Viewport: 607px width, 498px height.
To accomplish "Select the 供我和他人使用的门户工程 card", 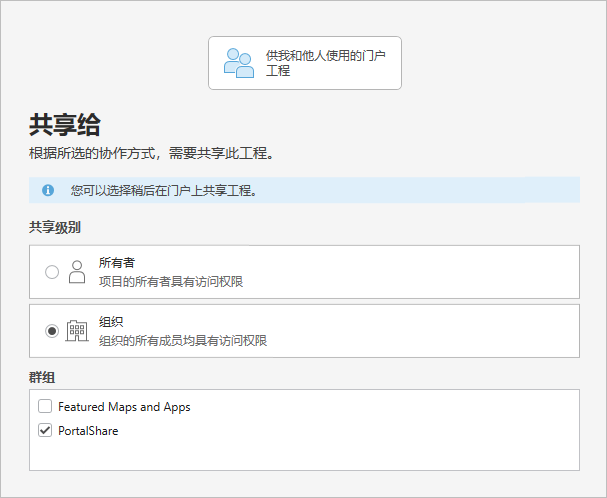I will pyautogui.click(x=305, y=63).
